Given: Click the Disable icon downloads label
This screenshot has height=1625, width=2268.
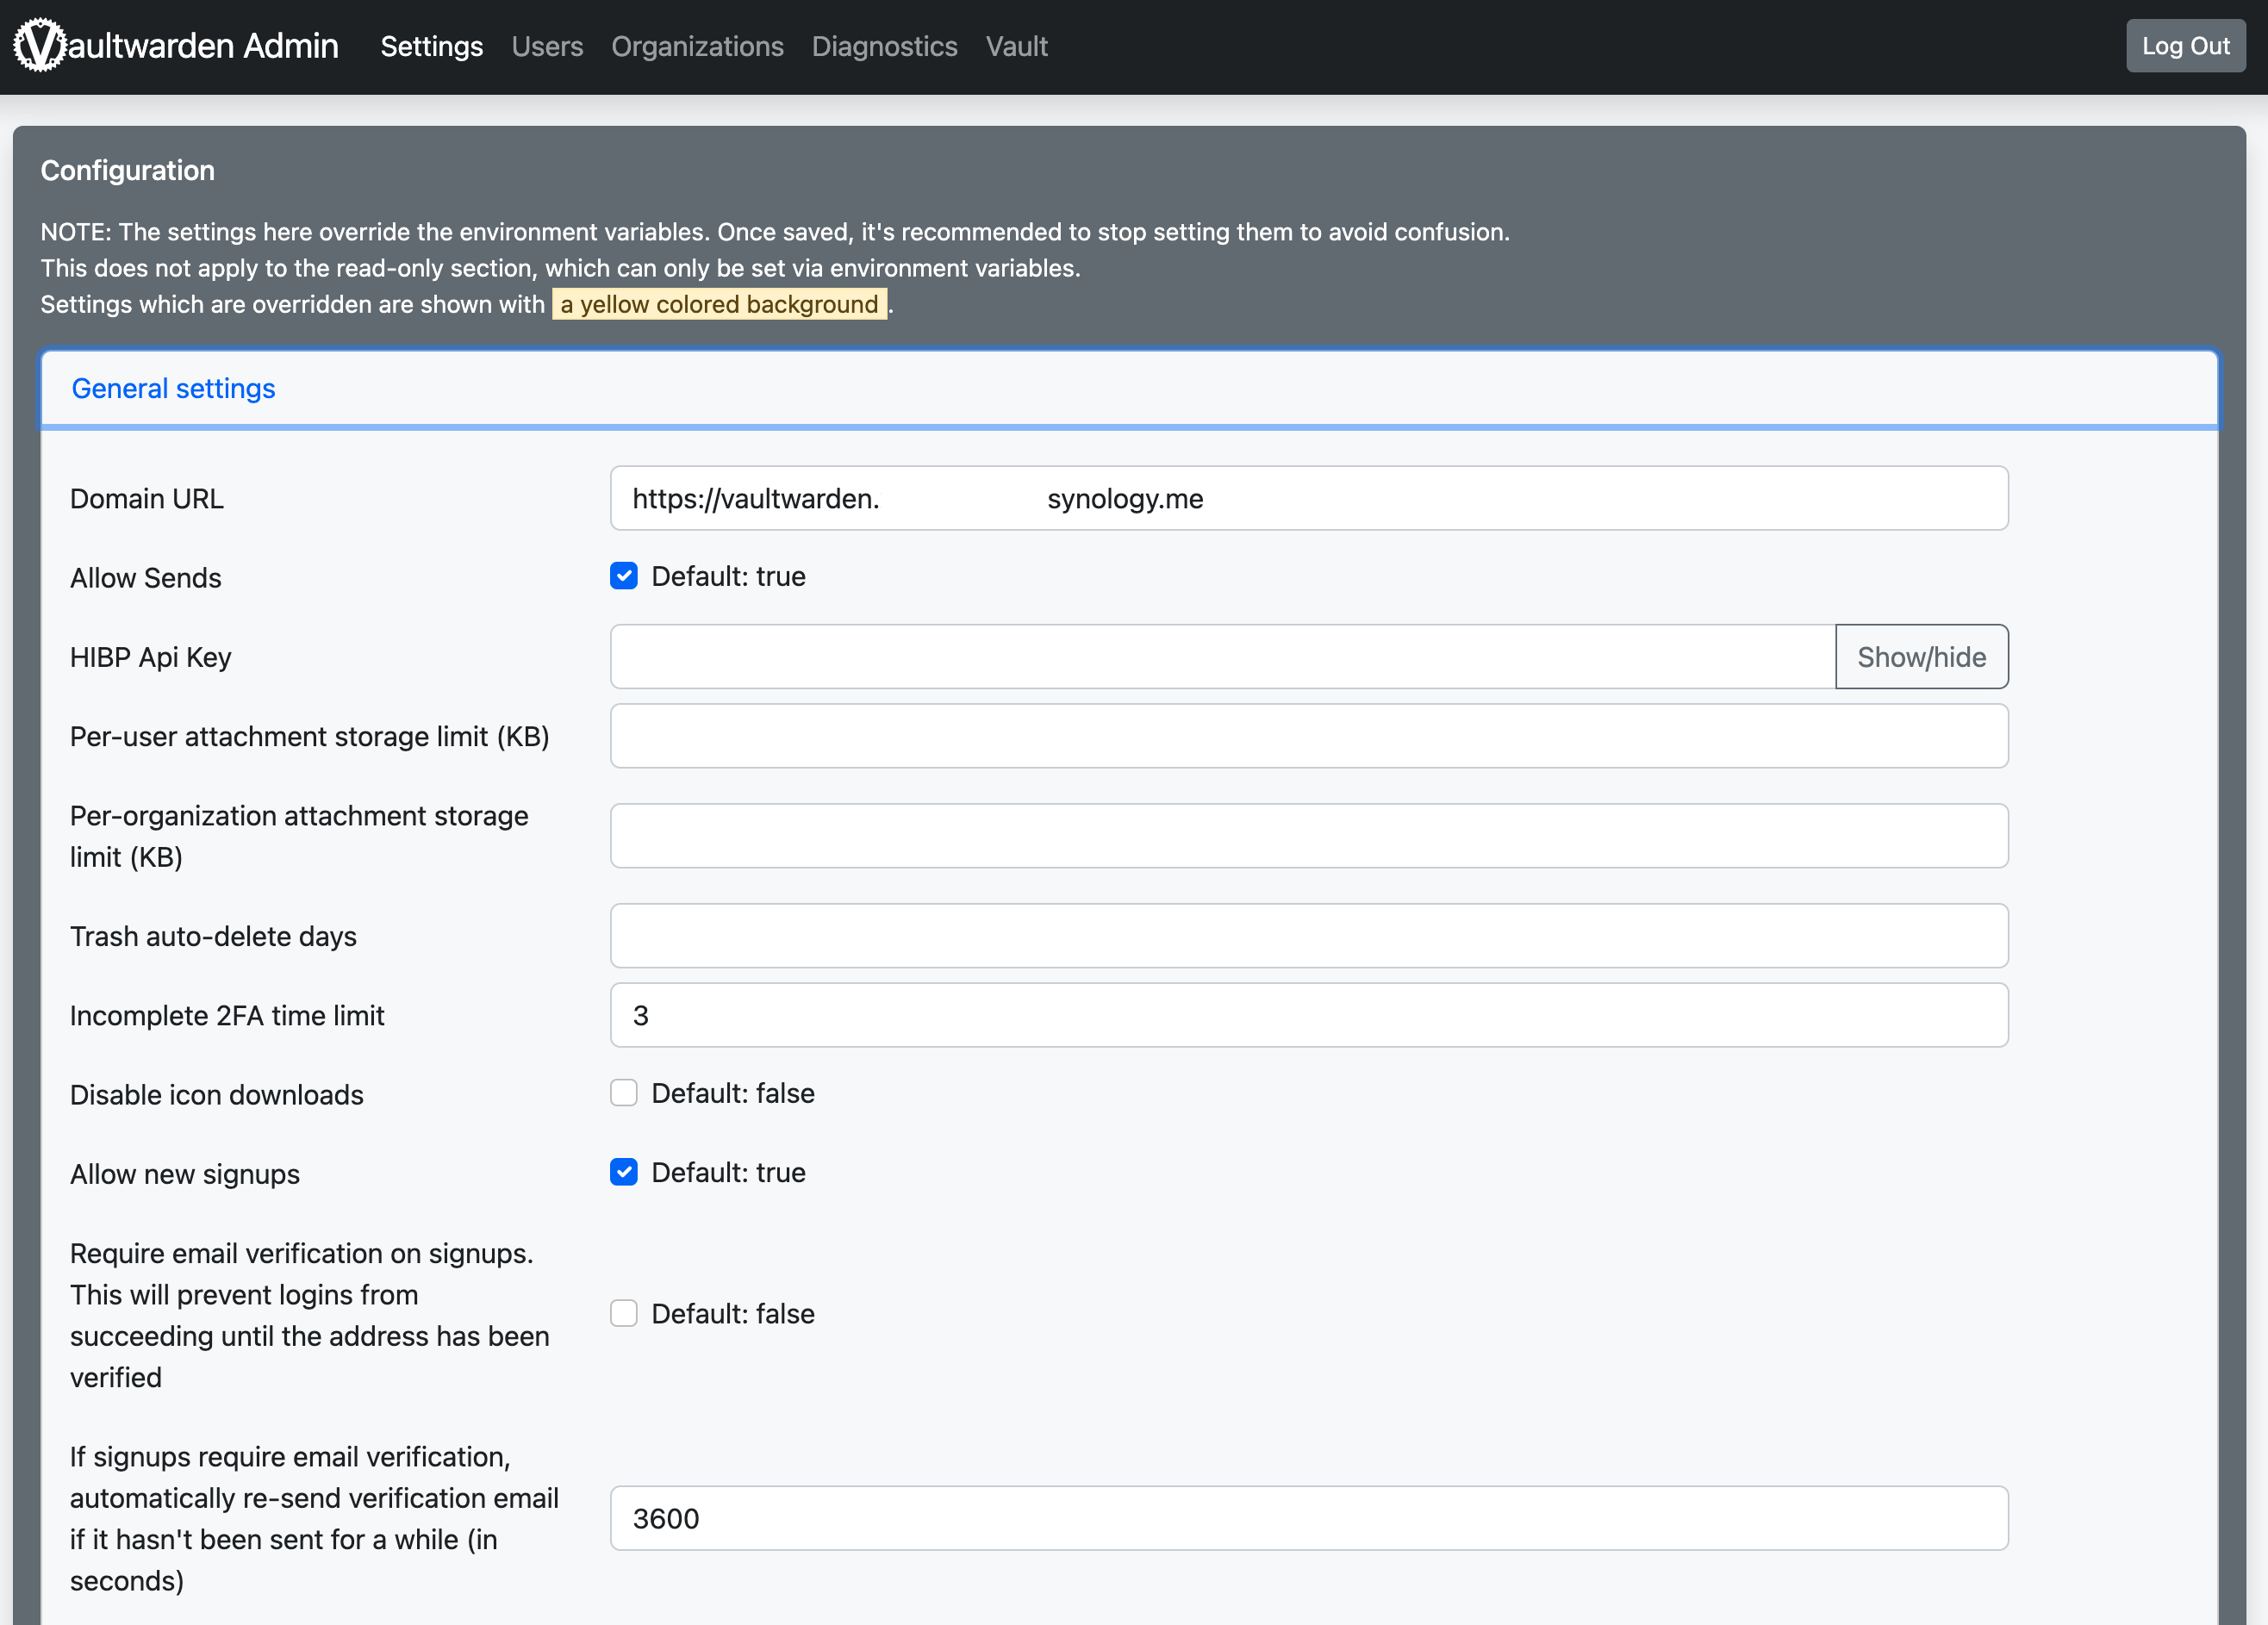Looking at the screenshot, I should coord(216,1095).
